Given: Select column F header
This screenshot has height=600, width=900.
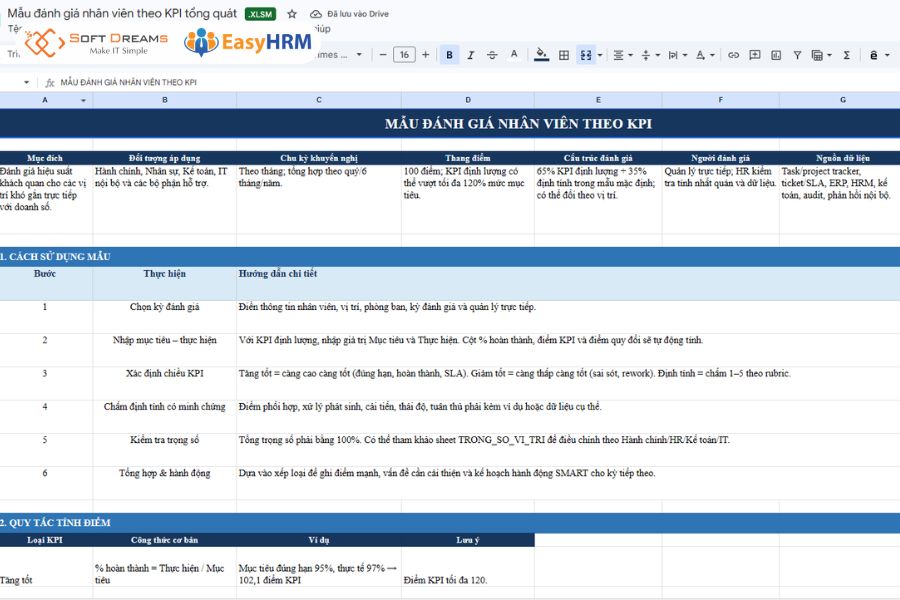Looking at the screenshot, I should 721,100.
